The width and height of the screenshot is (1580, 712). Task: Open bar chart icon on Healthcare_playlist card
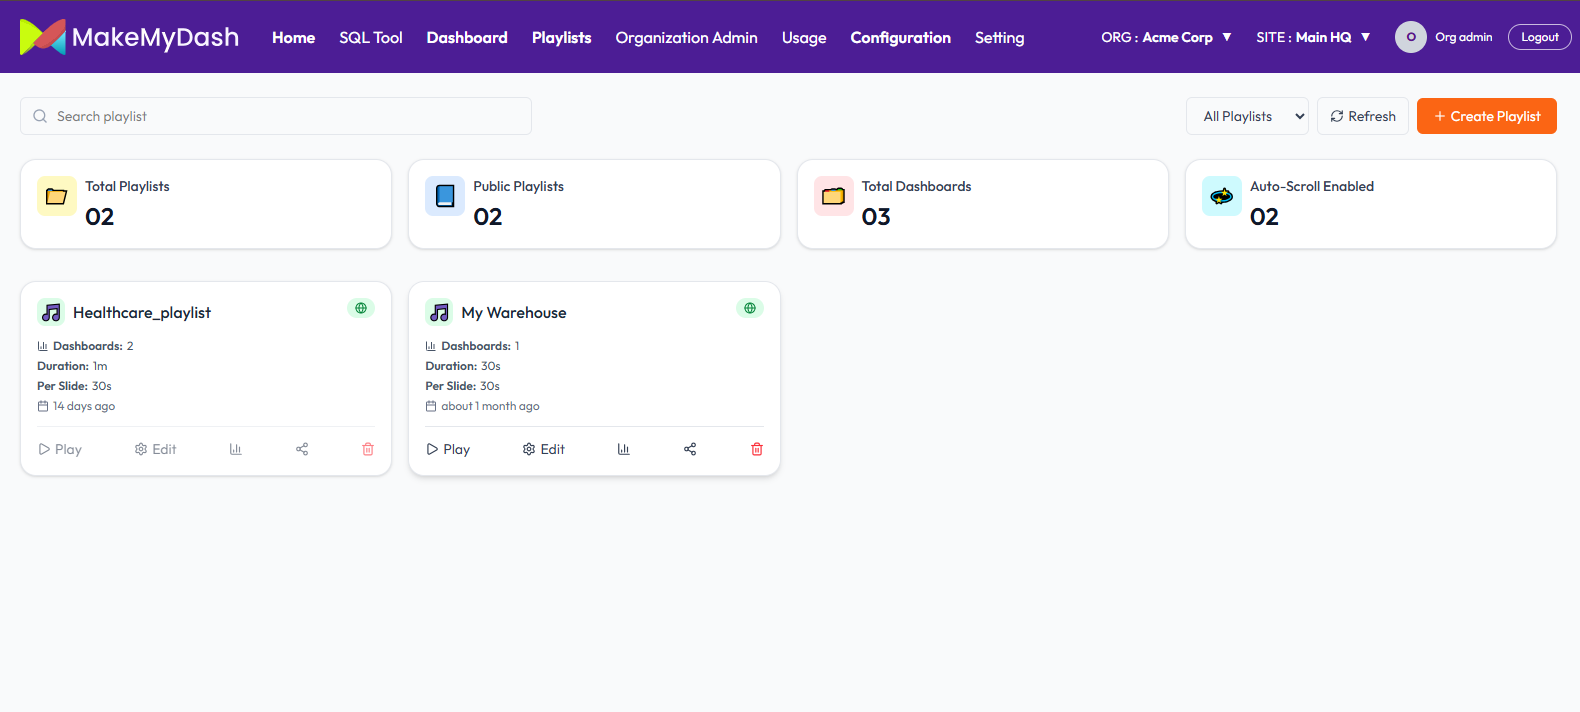236,449
